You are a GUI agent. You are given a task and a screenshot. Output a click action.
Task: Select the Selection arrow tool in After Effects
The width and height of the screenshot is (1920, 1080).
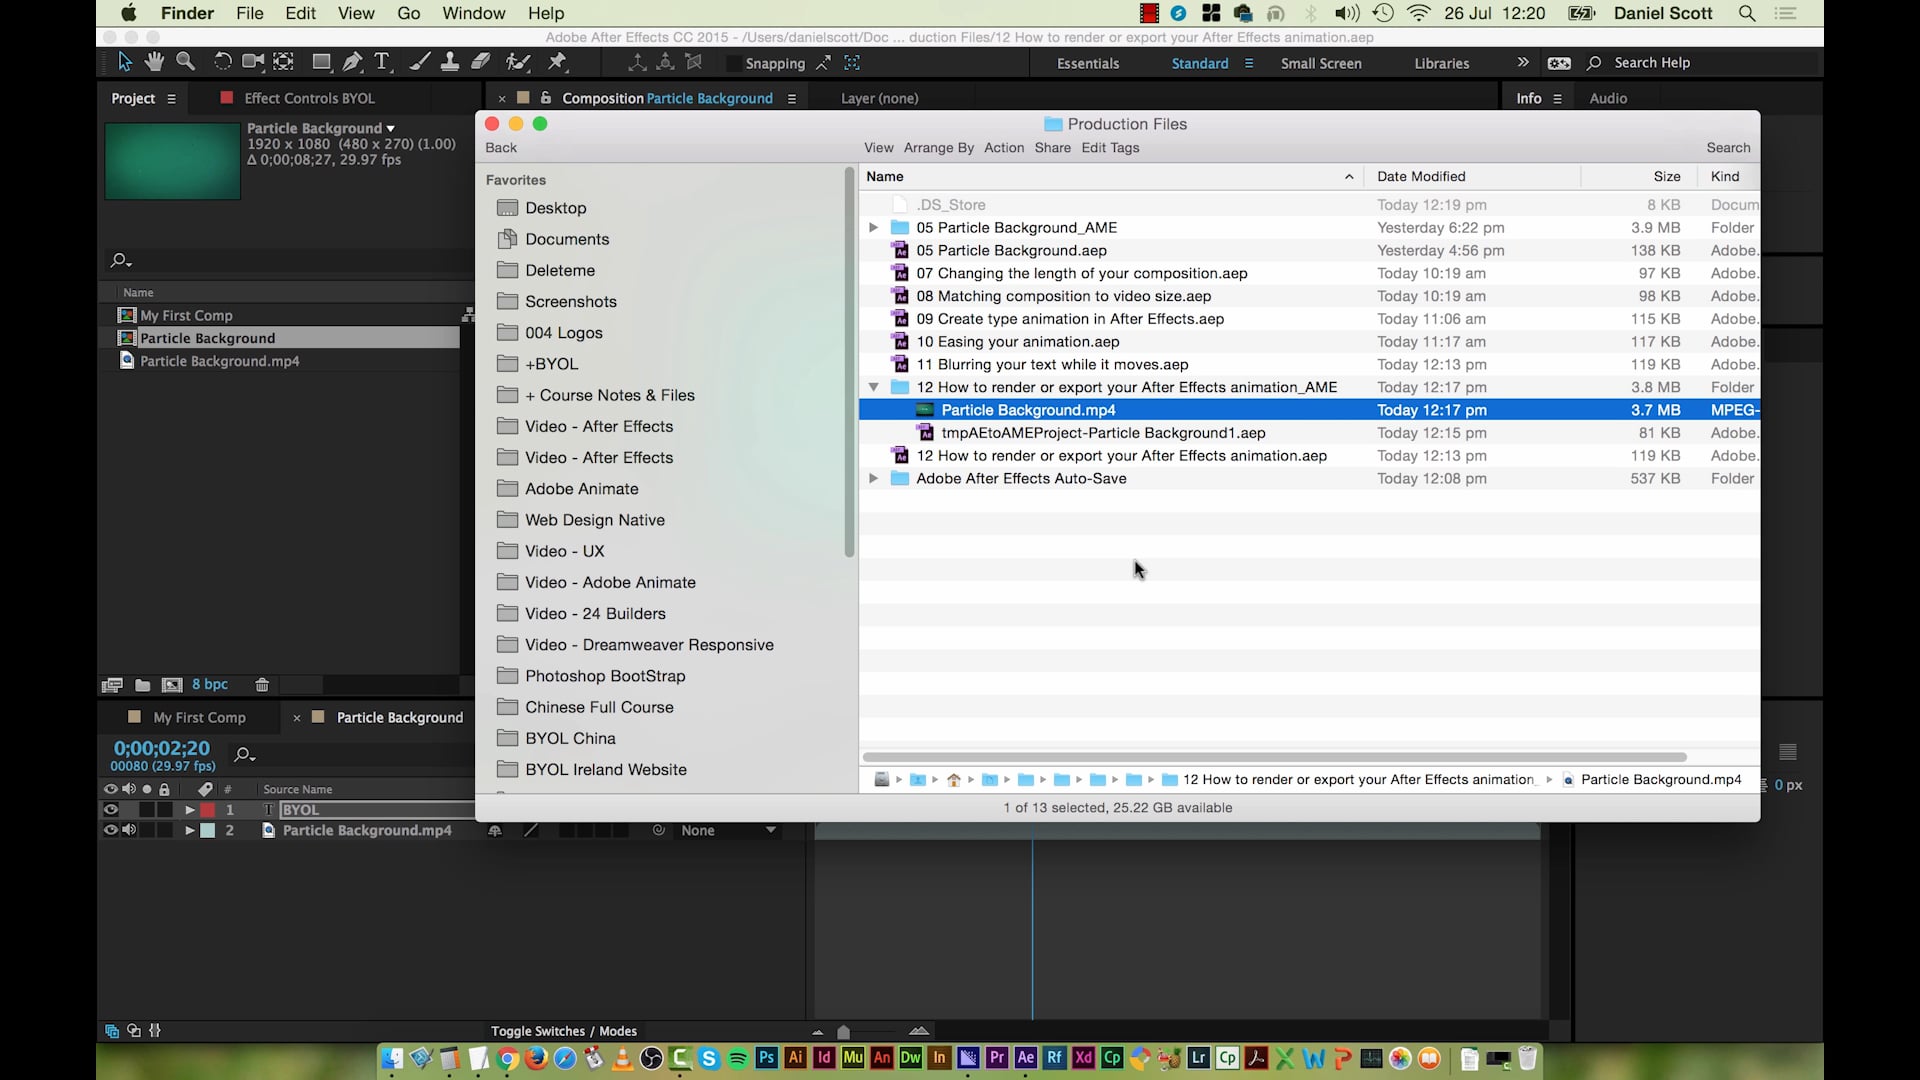click(125, 62)
